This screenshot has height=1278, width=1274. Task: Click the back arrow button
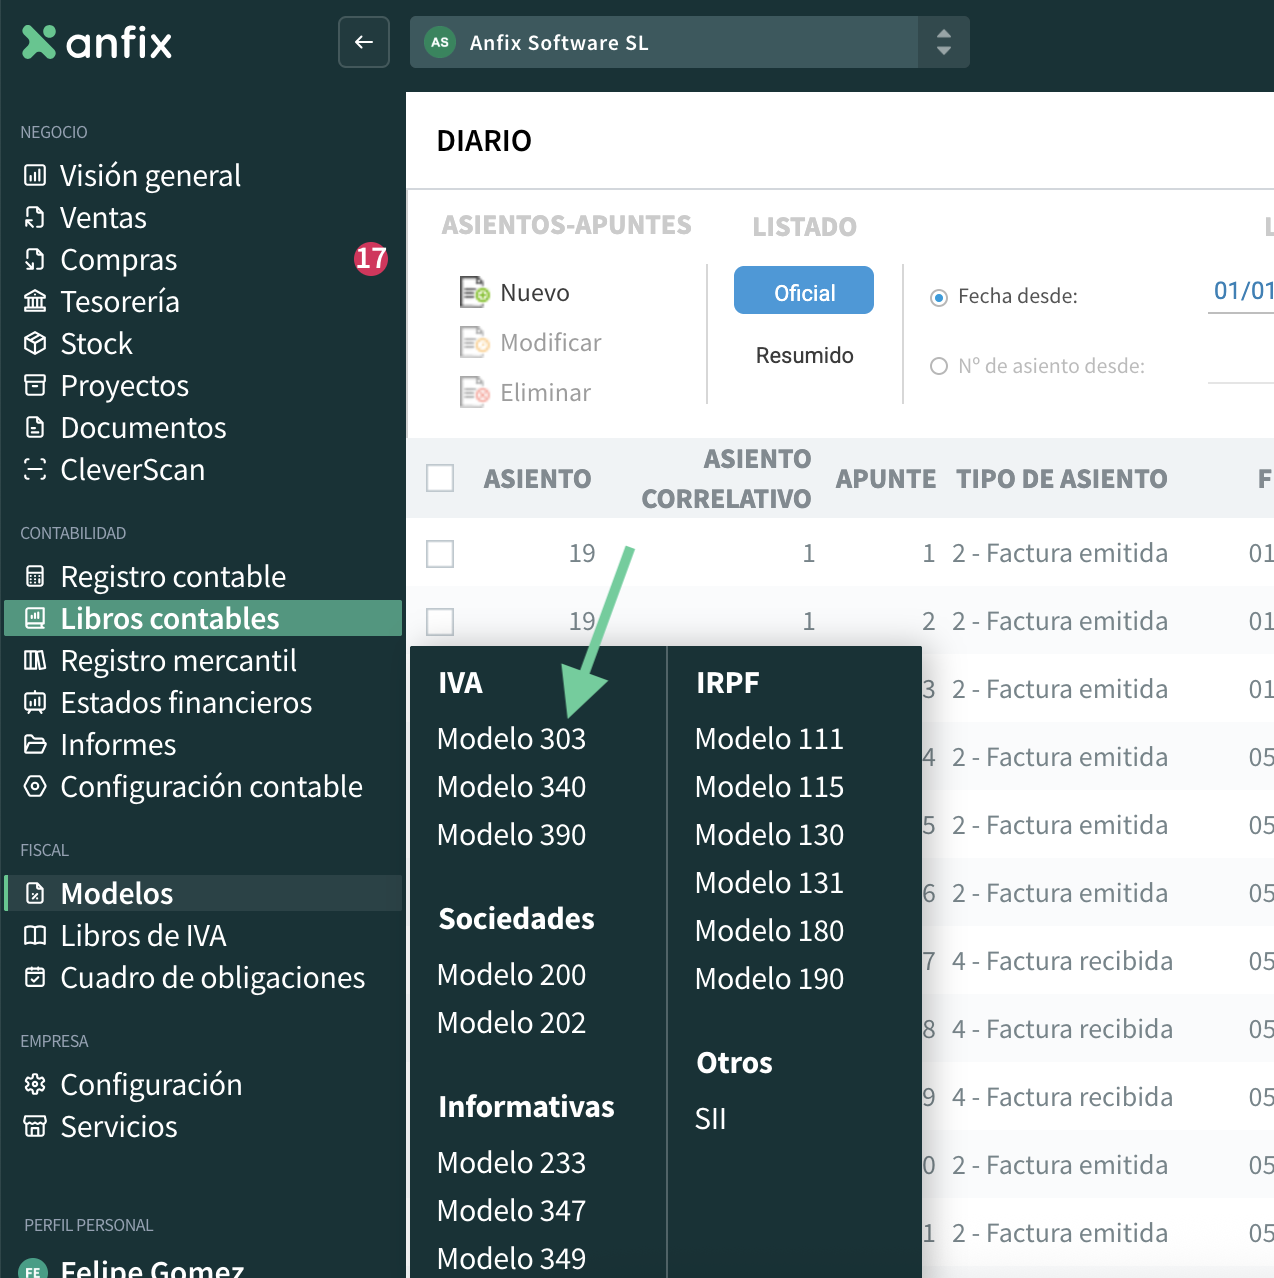(364, 42)
